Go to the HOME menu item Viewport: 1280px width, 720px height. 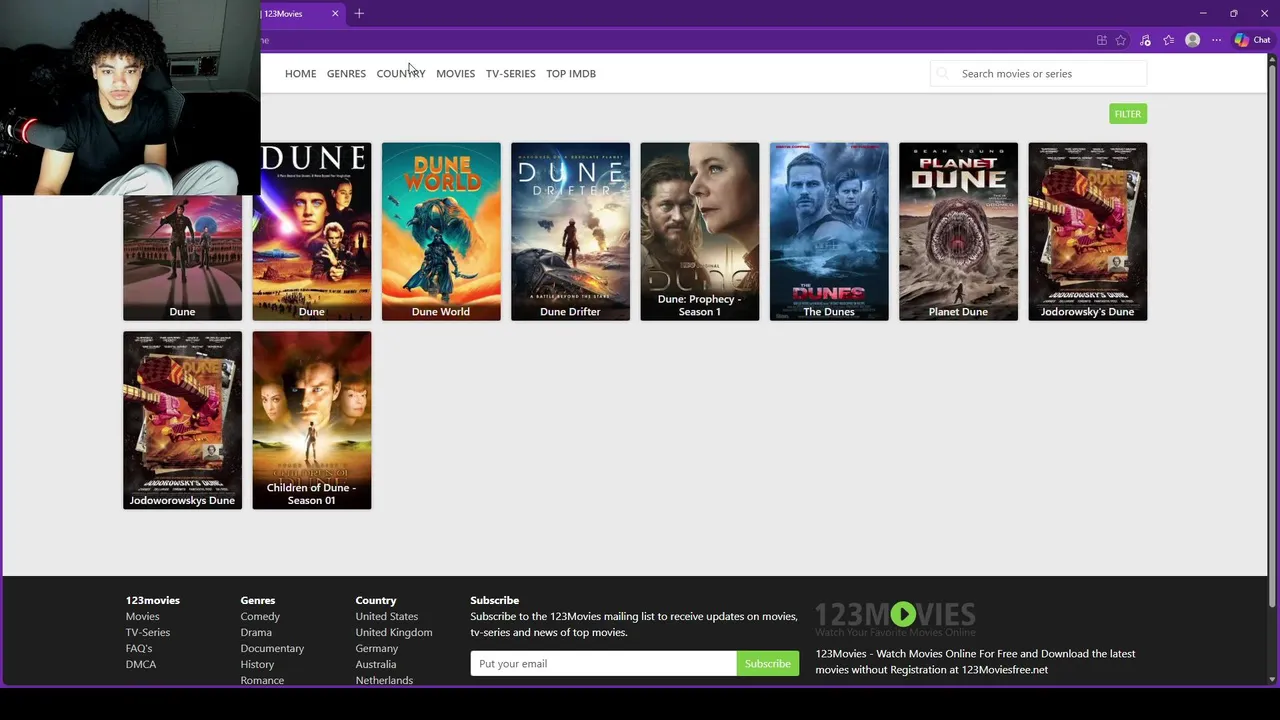(x=300, y=73)
